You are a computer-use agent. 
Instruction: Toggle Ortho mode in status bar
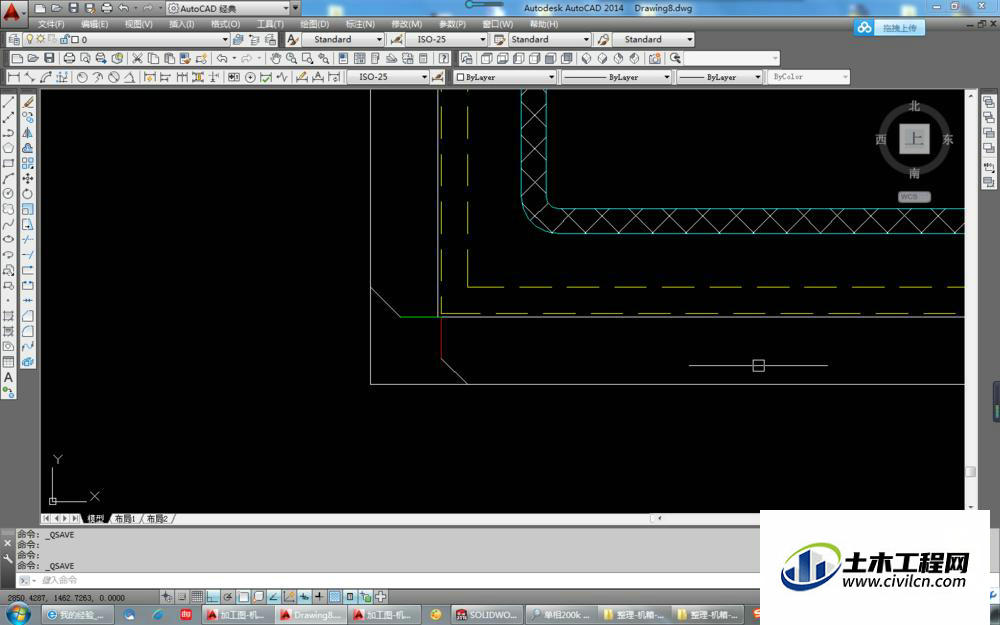pos(212,597)
